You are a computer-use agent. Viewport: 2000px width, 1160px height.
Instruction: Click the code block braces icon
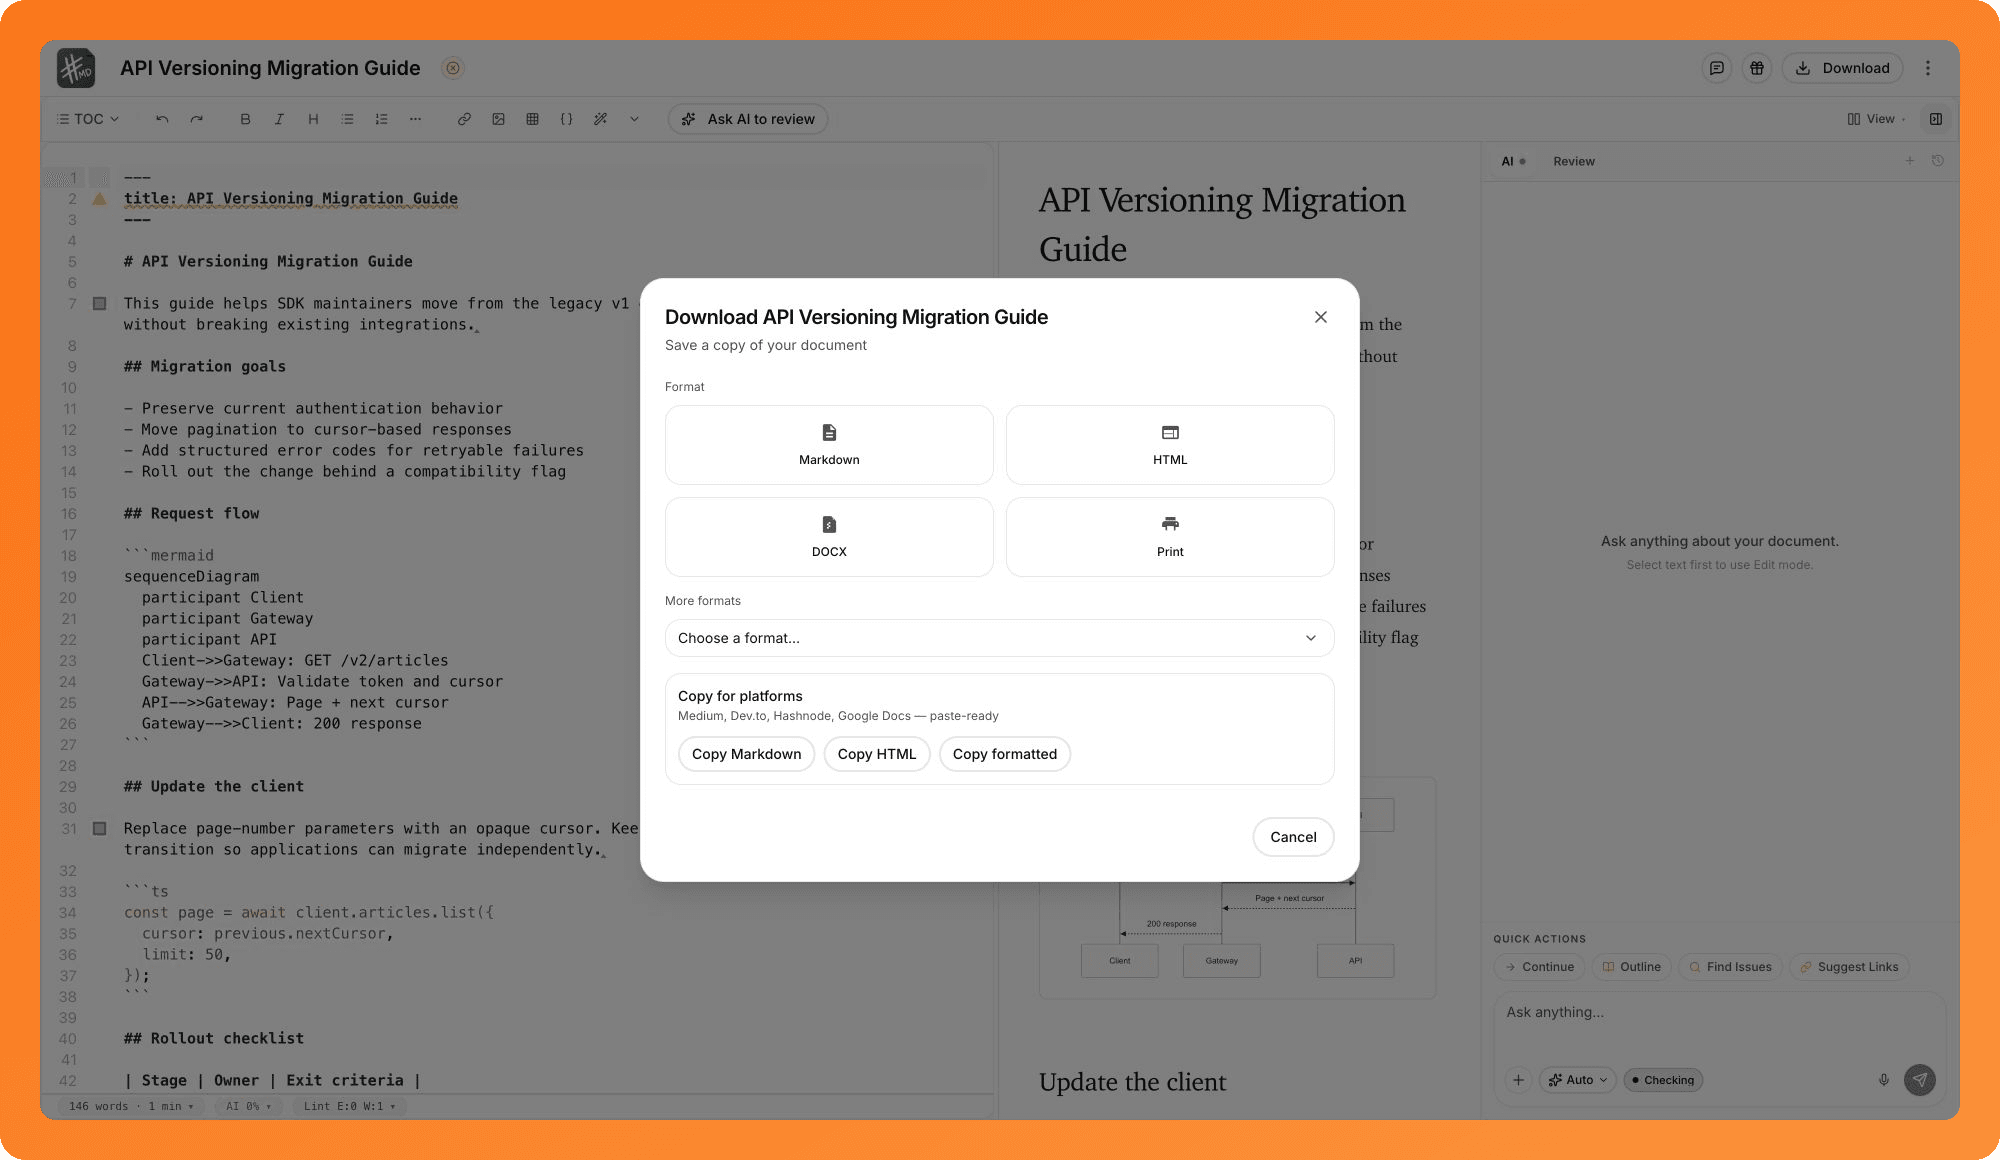[566, 119]
